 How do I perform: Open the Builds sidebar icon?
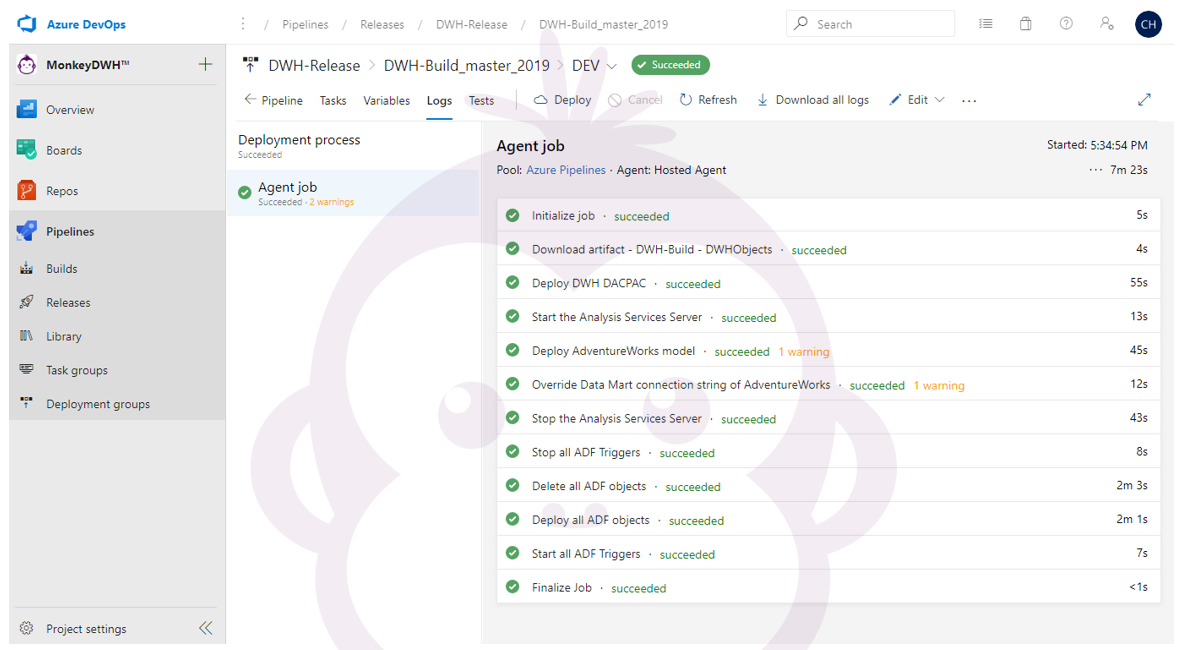26,268
